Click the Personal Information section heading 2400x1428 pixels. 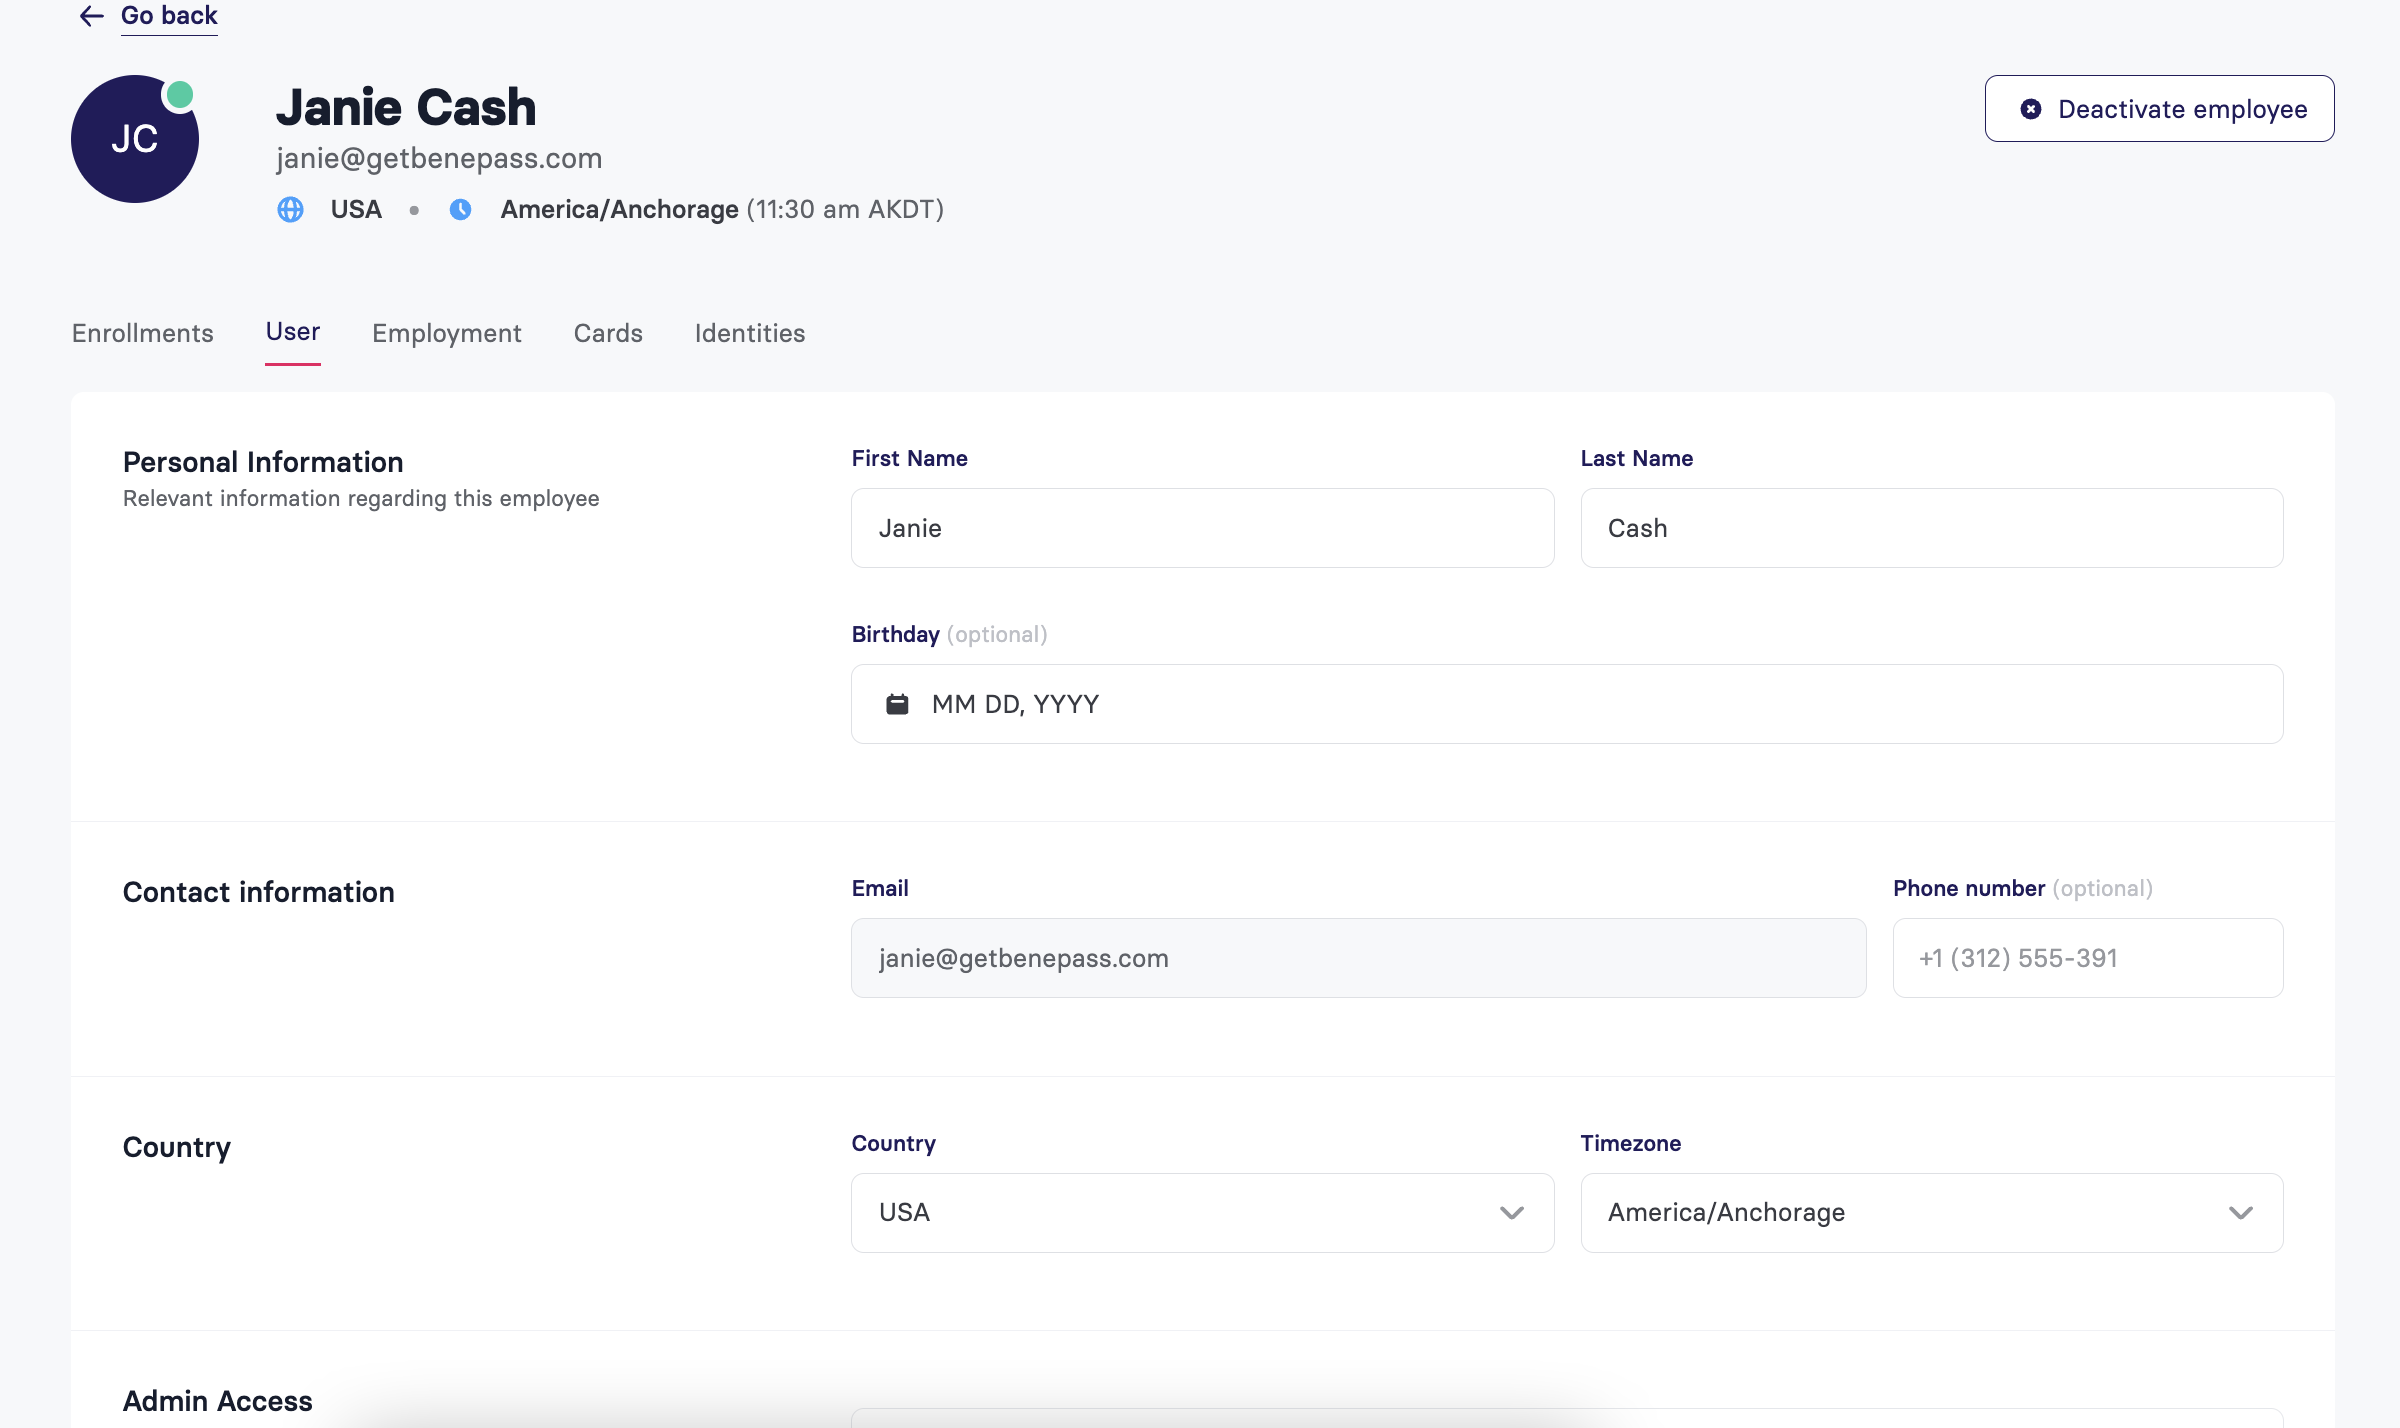pyautogui.click(x=263, y=462)
